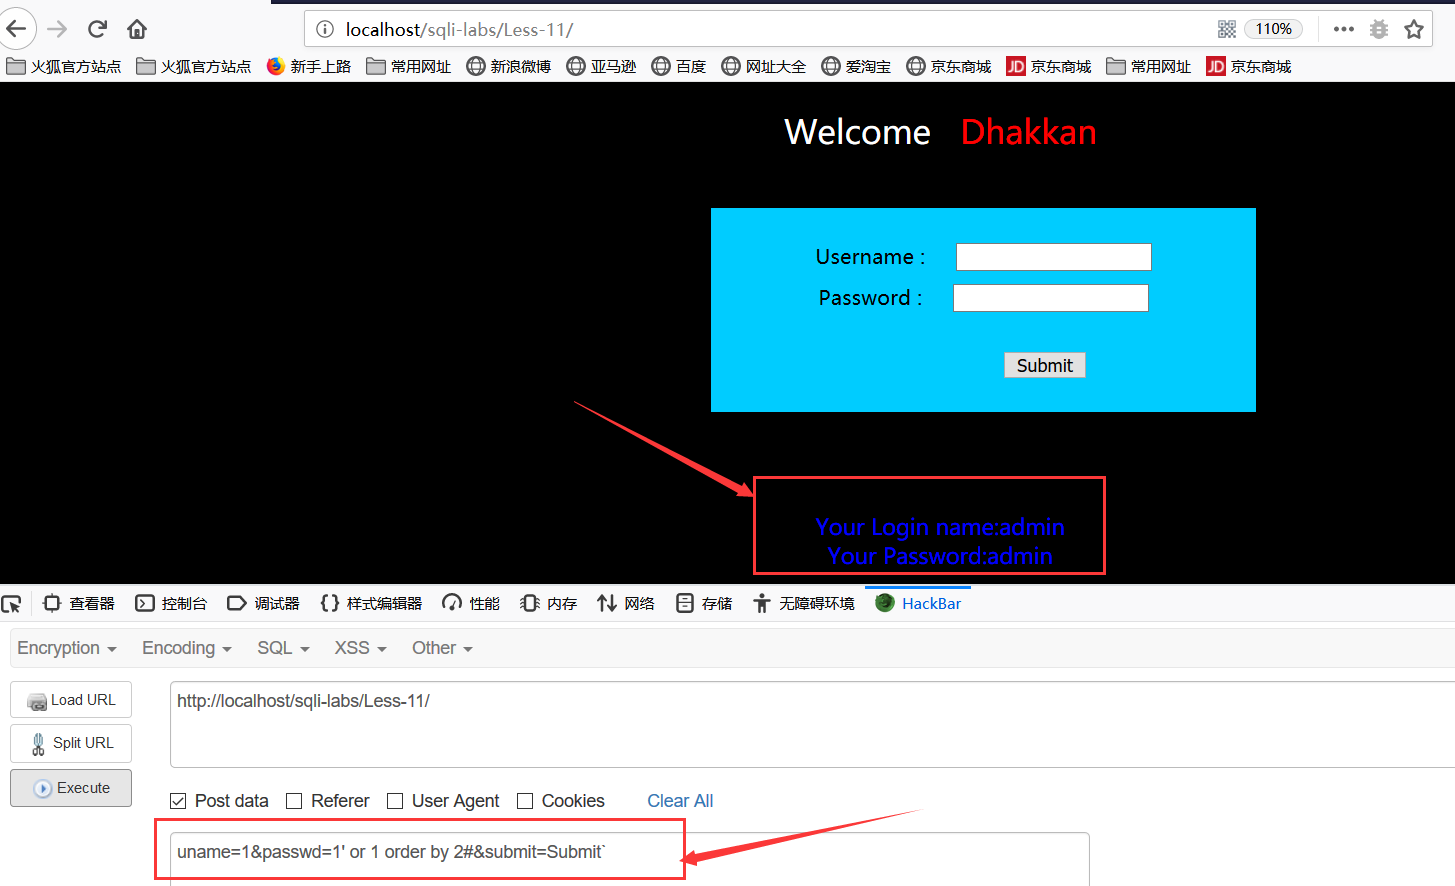Click the 'Your Login name:admin' result text
1455x886 pixels.
(939, 527)
